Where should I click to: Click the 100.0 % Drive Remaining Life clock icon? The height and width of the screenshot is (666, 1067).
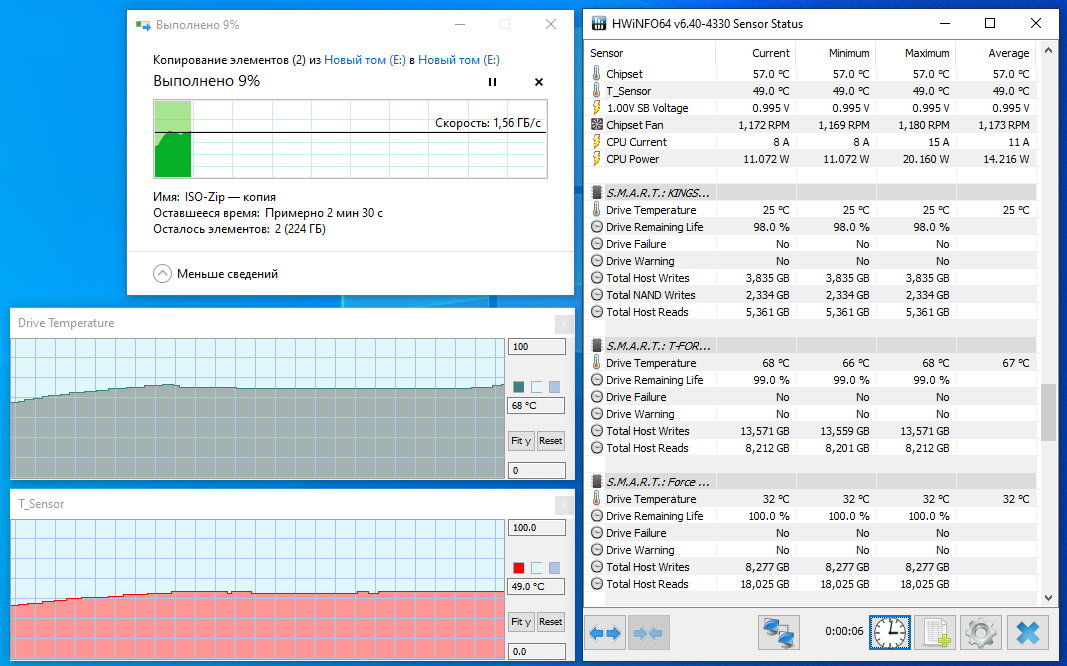[x=597, y=516]
